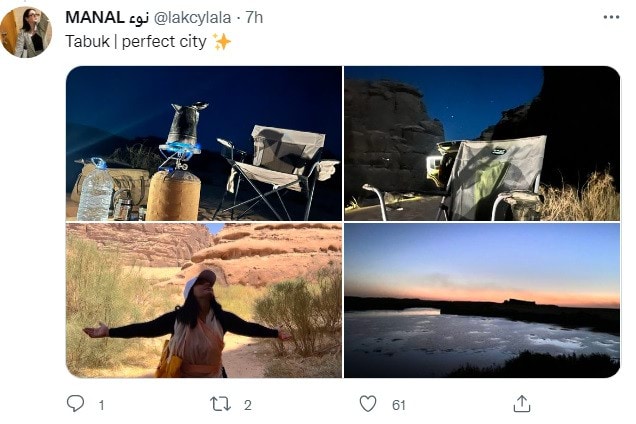Click the reply count 1
Screen dimensions: 636x424
point(101,405)
